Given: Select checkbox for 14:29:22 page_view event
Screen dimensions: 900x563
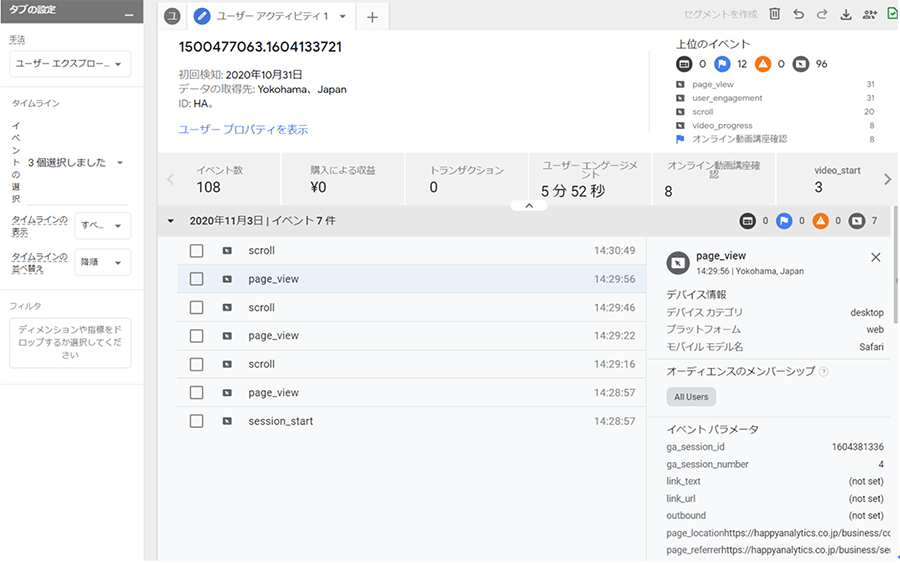Looking at the screenshot, I should coord(197,336).
